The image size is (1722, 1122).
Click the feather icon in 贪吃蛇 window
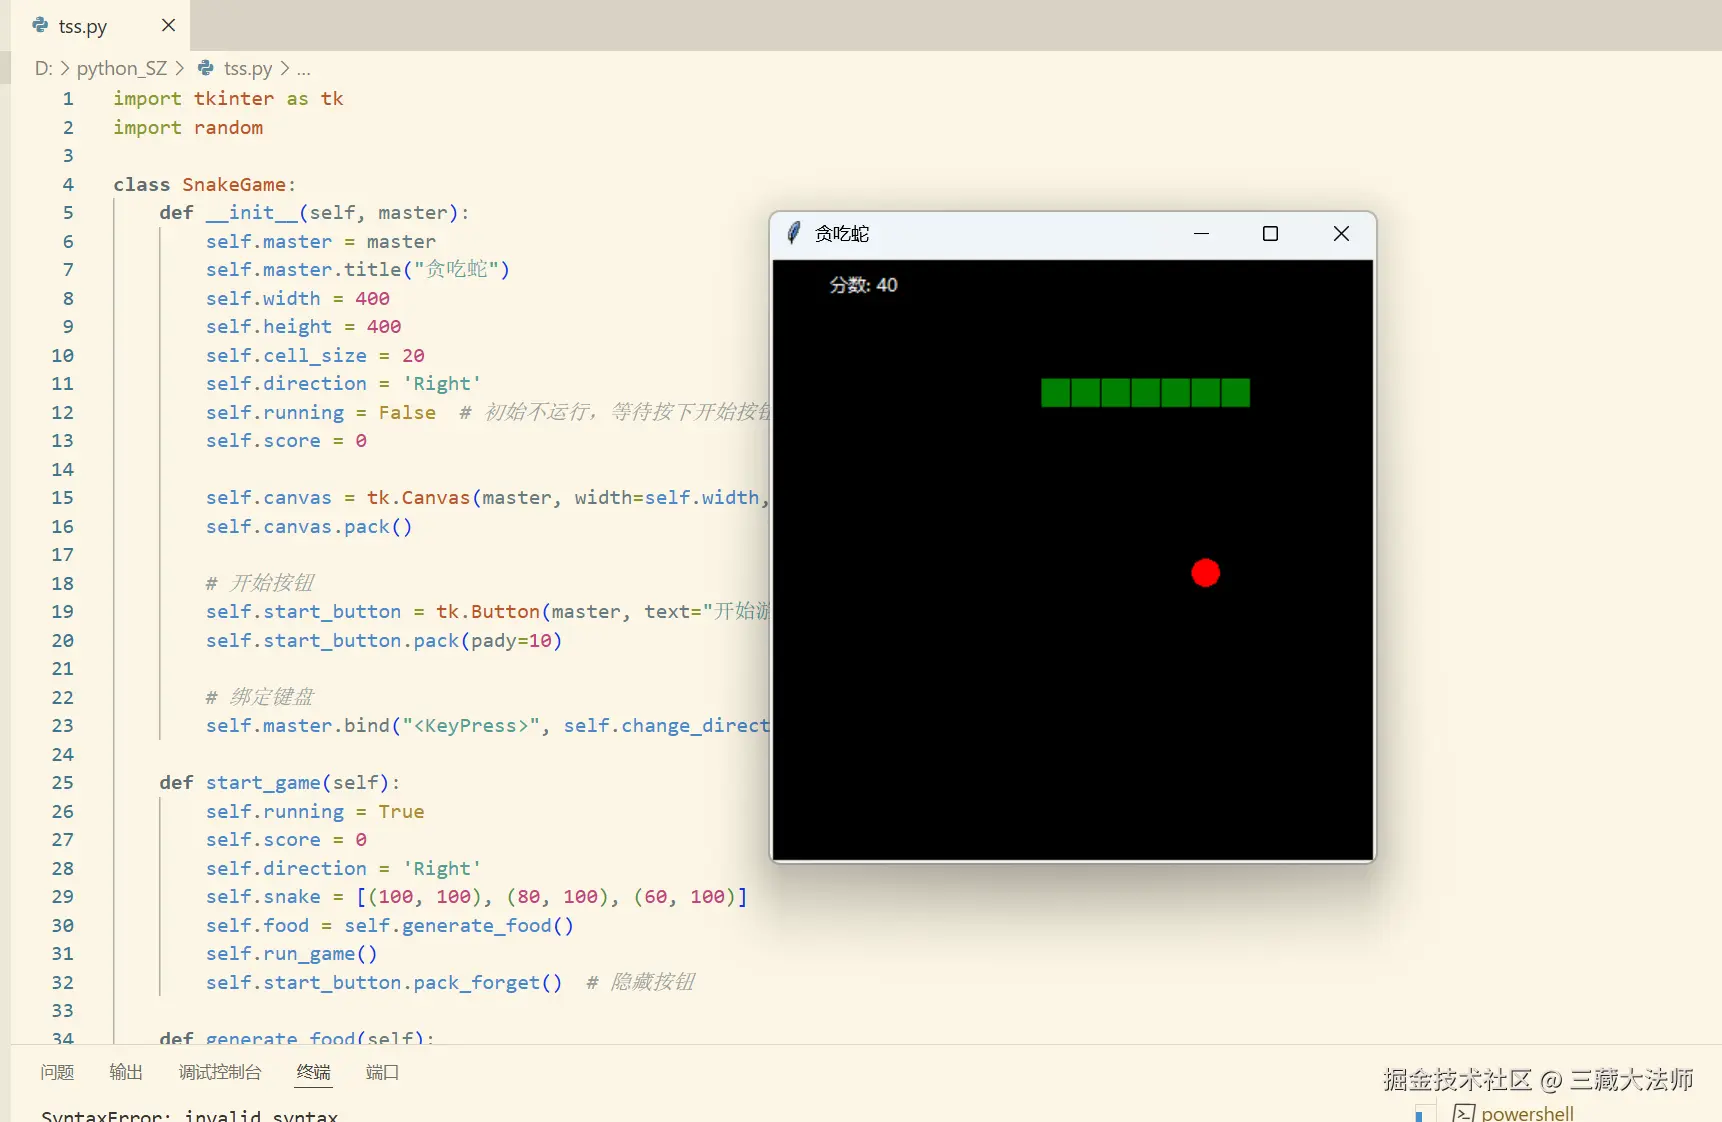(x=793, y=233)
